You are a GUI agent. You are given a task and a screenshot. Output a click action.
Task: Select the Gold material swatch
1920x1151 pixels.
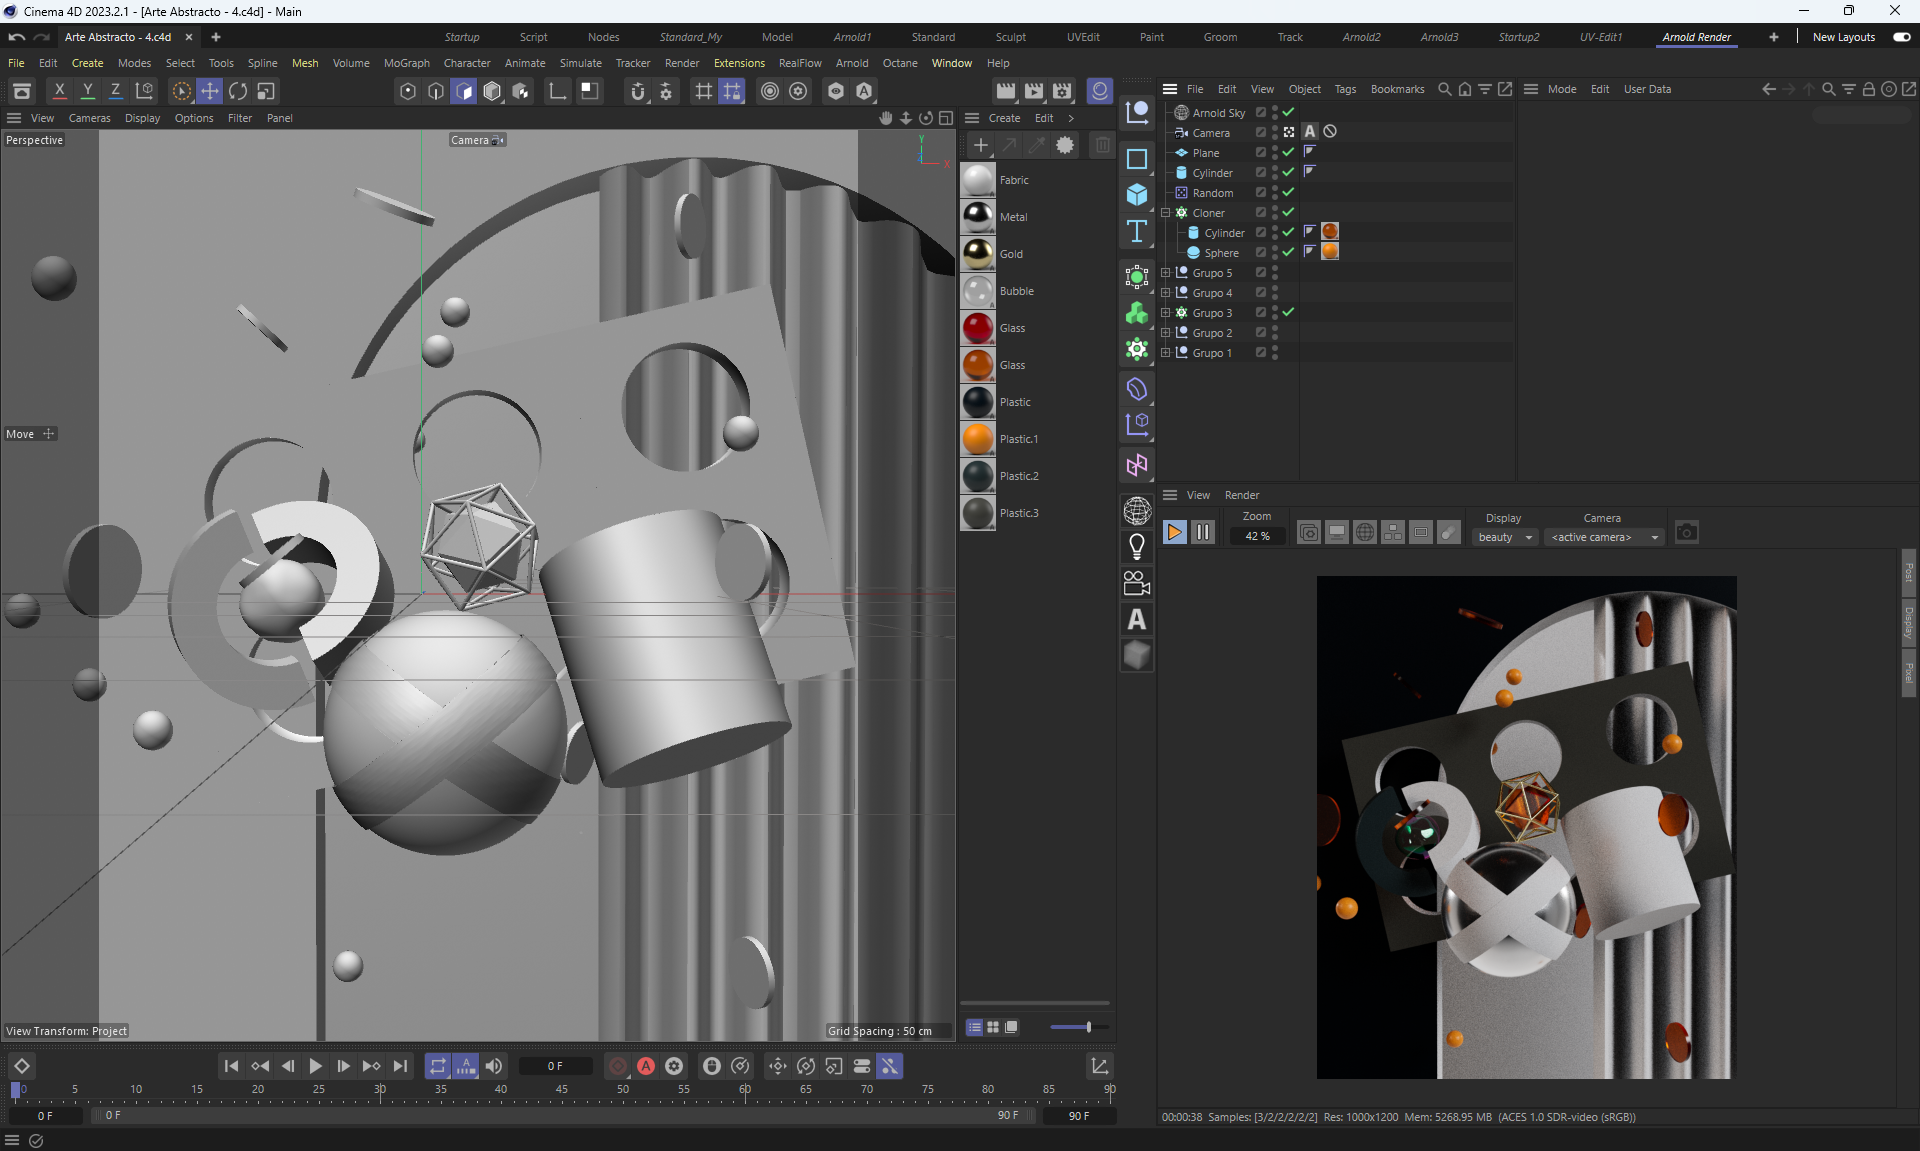[x=978, y=254]
